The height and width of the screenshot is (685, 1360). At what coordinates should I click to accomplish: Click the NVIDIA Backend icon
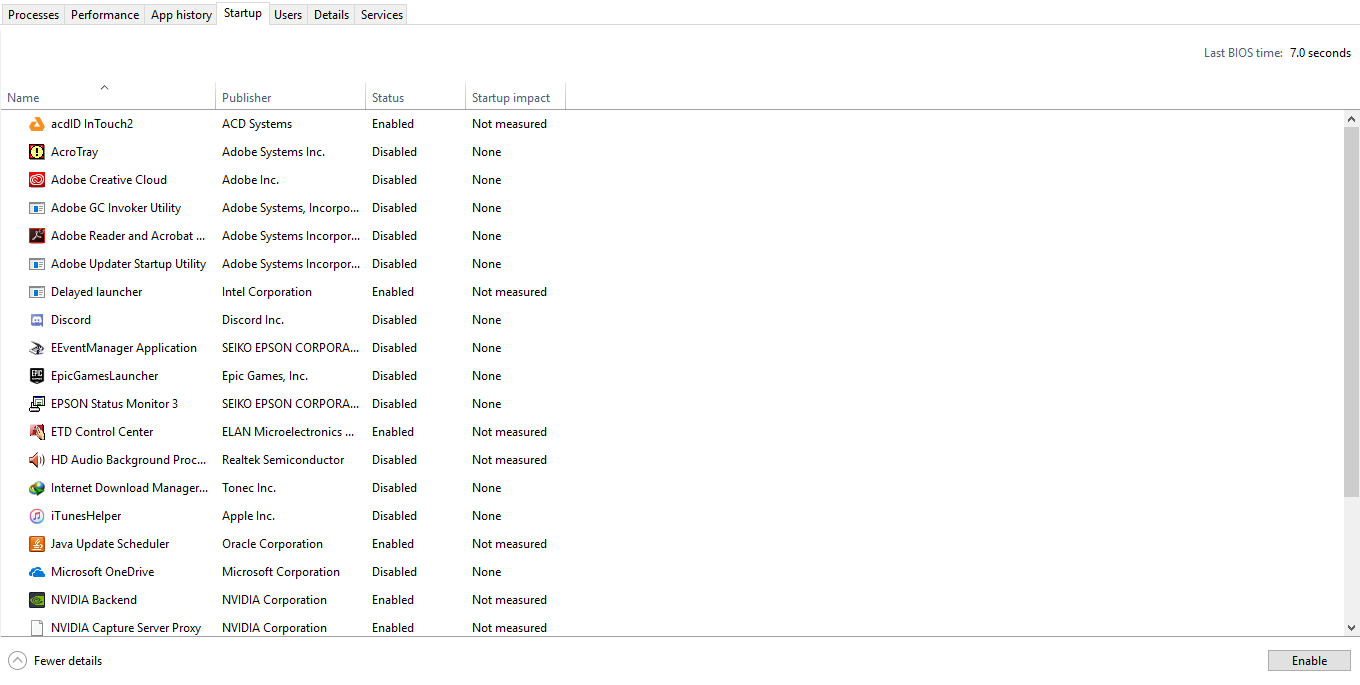(x=37, y=600)
